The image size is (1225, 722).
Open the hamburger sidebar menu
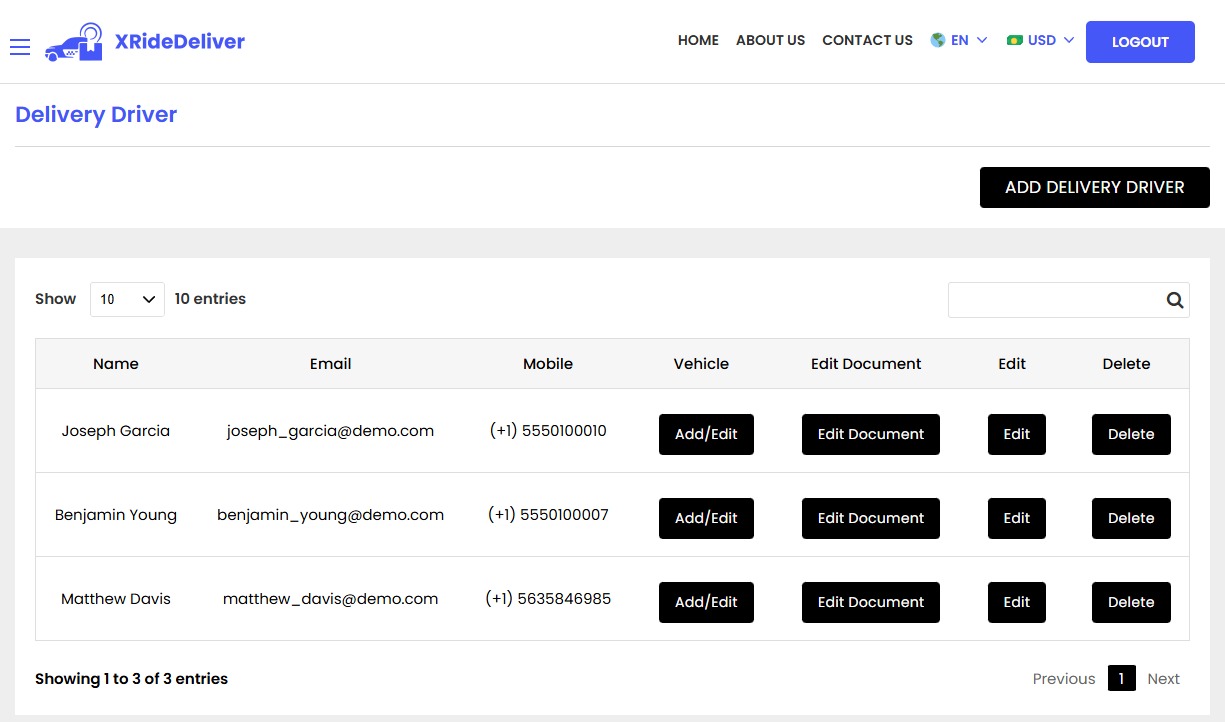click(x=20, y=47)
